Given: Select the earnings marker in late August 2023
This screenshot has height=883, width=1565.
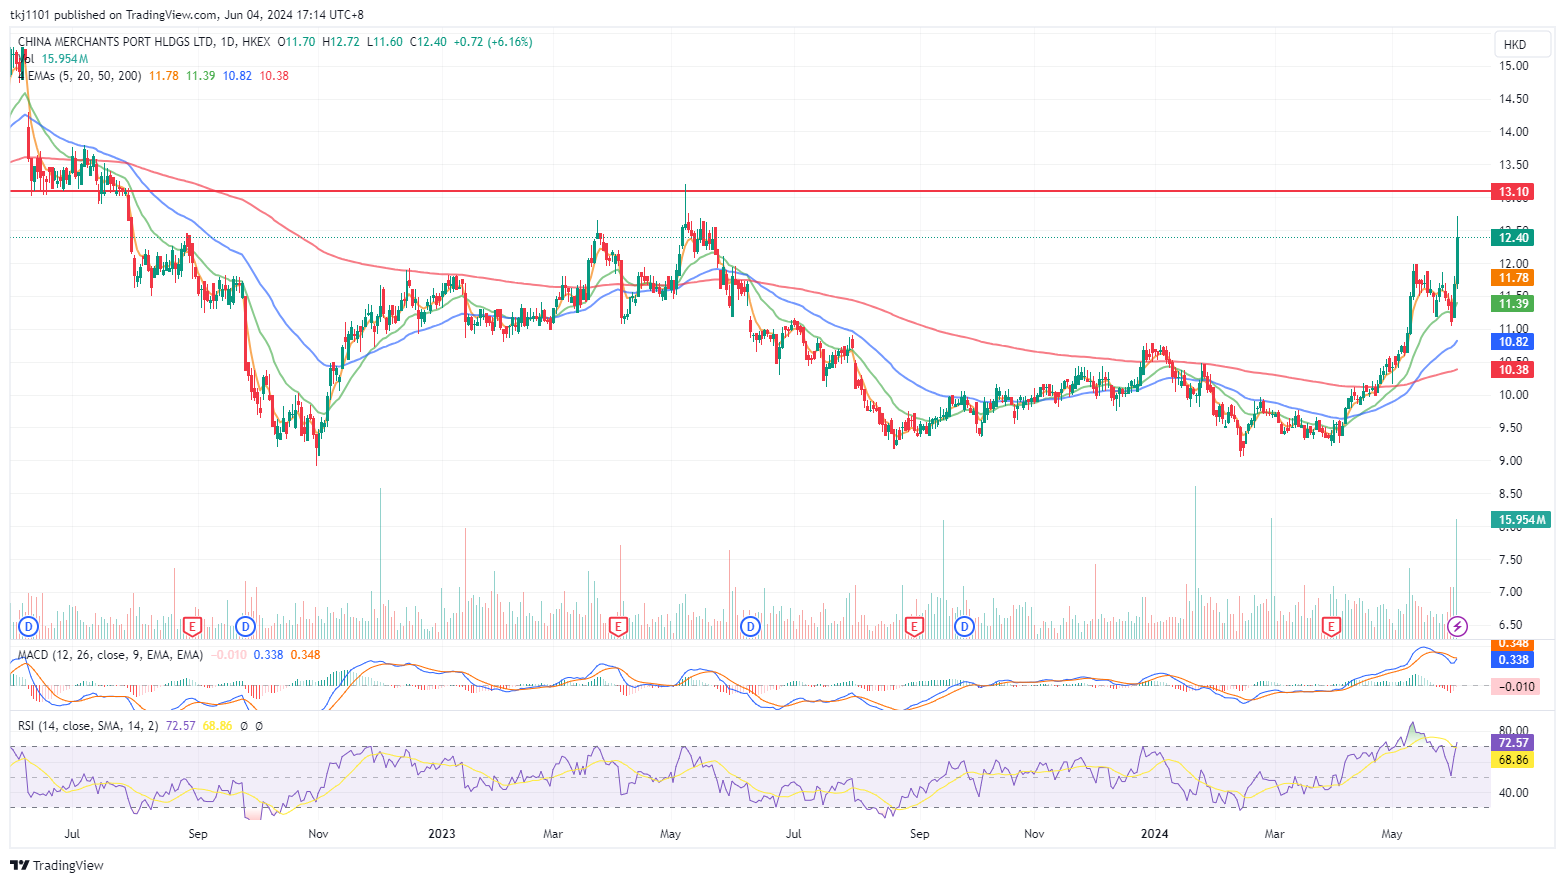Looking at the screenshot, I should pos(913,627).
